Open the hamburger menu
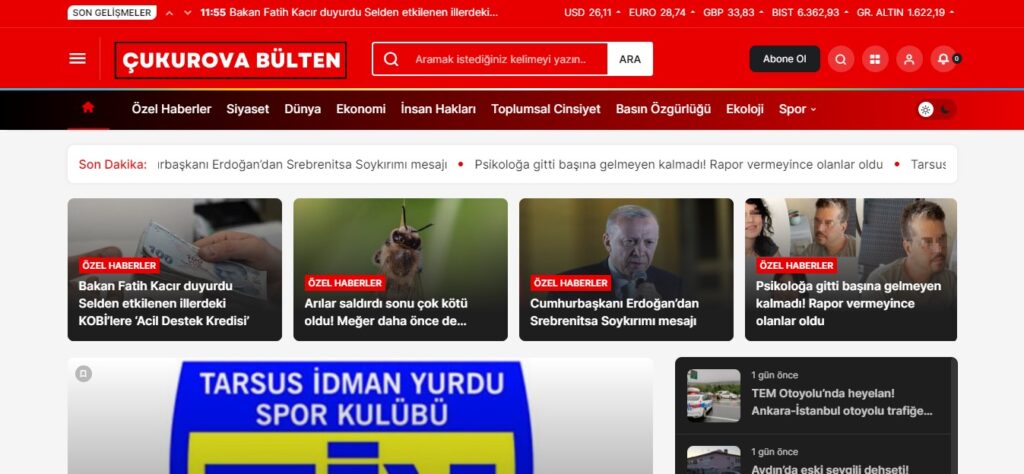Viewport: 1024px width, 474px height. point(77,59)
